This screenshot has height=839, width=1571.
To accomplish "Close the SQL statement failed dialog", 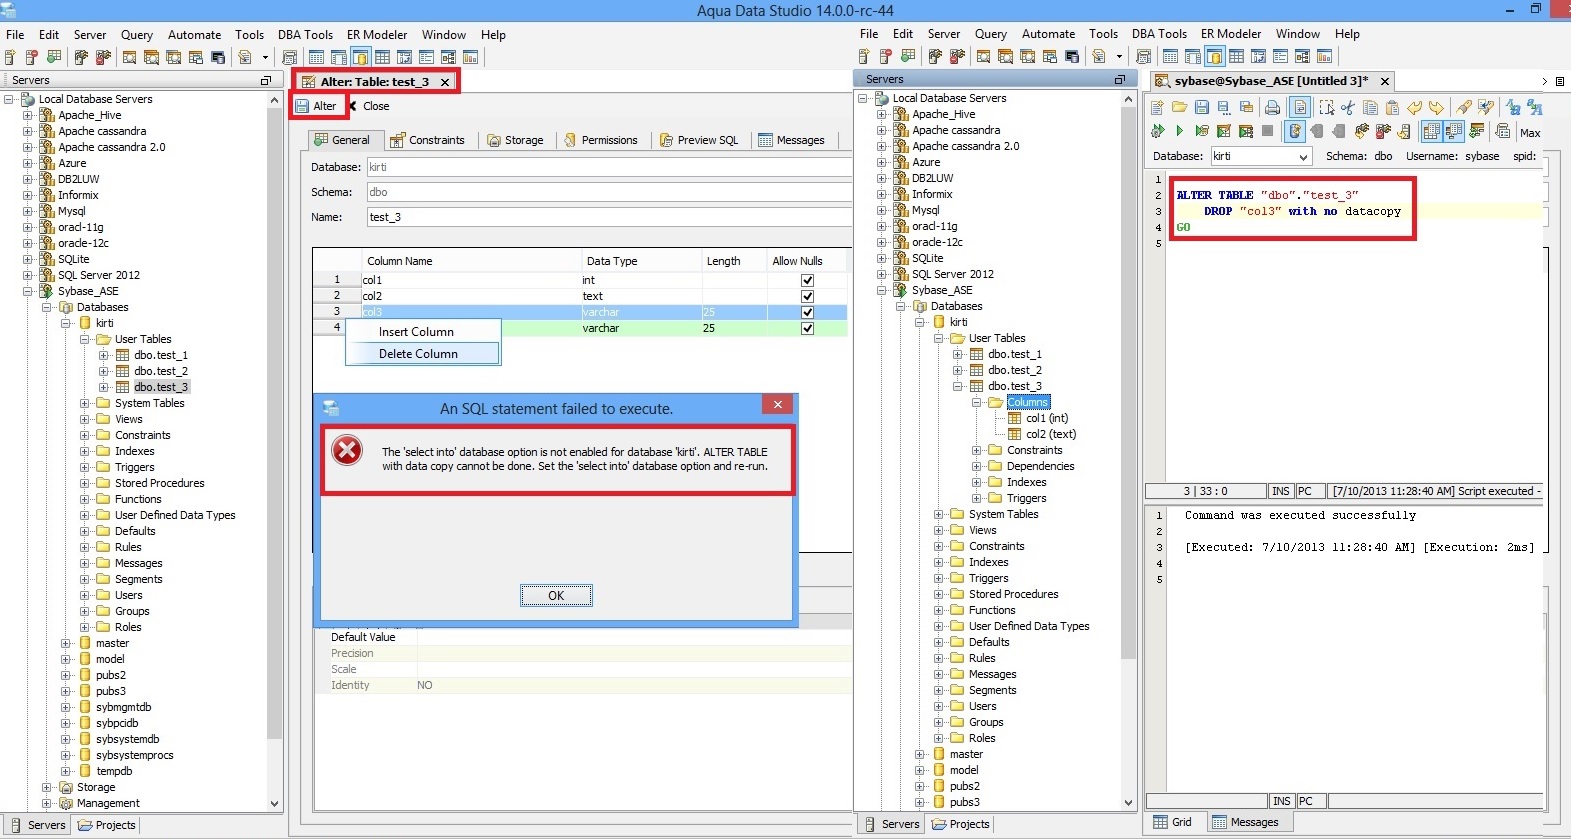I will [778, 404].
